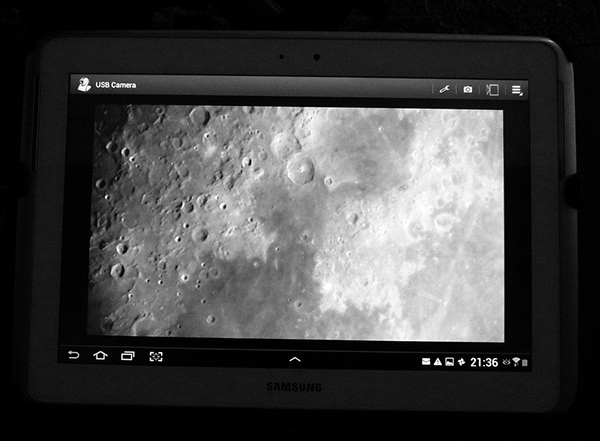Tap the lunar live camera preview
Viewport: 600px width, 441px height.
coord(296,223)
